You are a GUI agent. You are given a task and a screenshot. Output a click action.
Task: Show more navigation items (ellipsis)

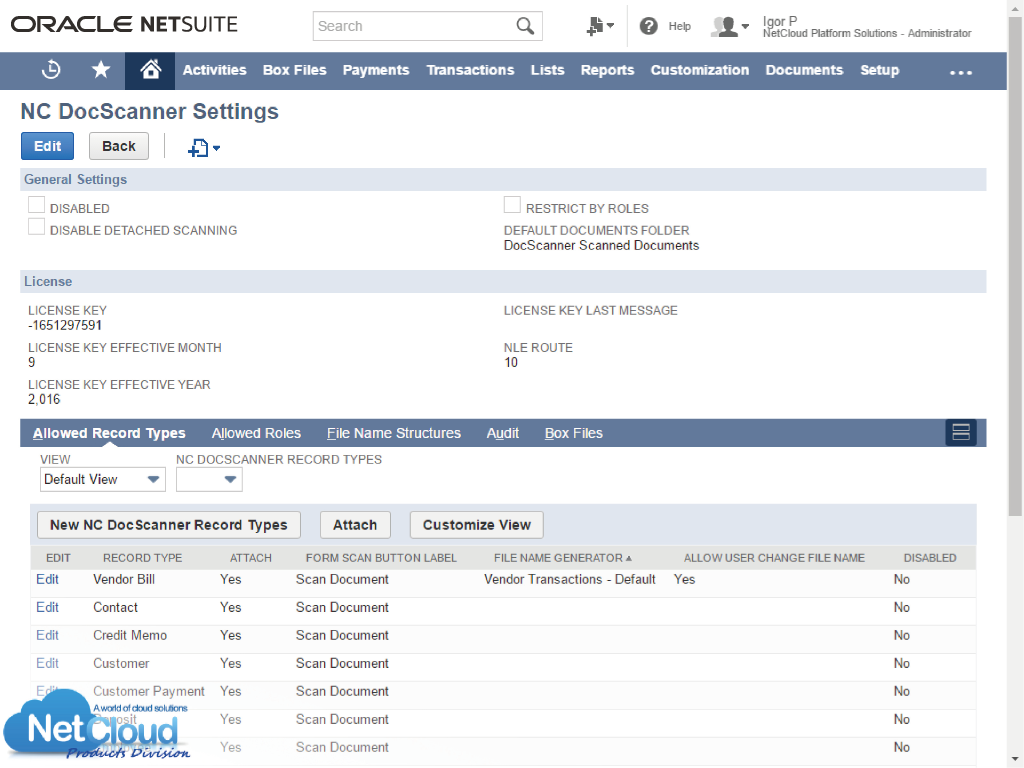click(x=961, y=72)
